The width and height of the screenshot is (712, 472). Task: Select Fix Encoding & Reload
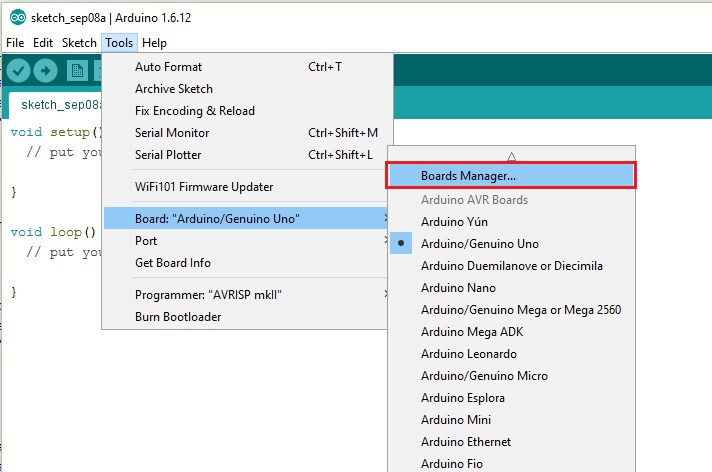247,111
